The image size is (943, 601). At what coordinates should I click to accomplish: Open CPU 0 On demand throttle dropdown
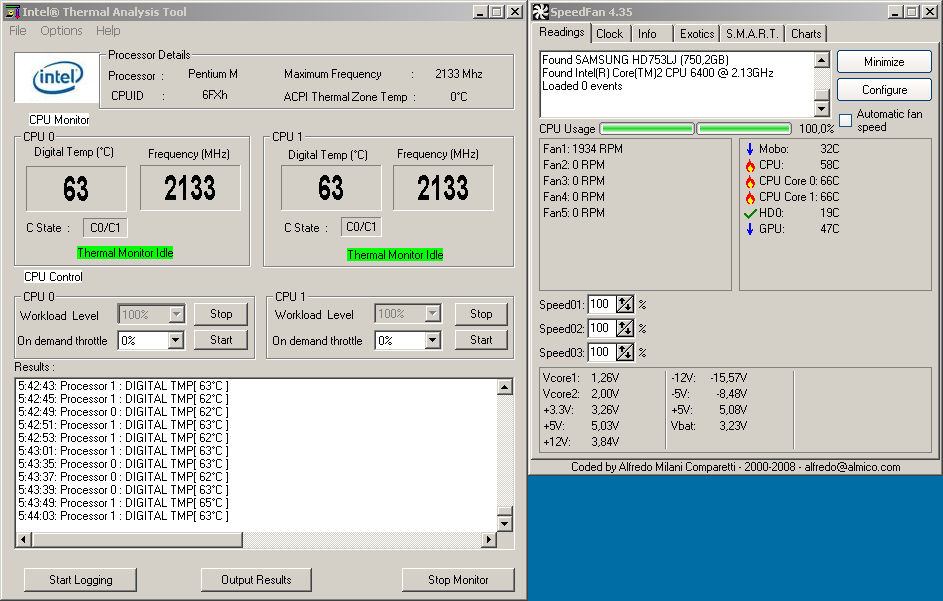[175, 341]
